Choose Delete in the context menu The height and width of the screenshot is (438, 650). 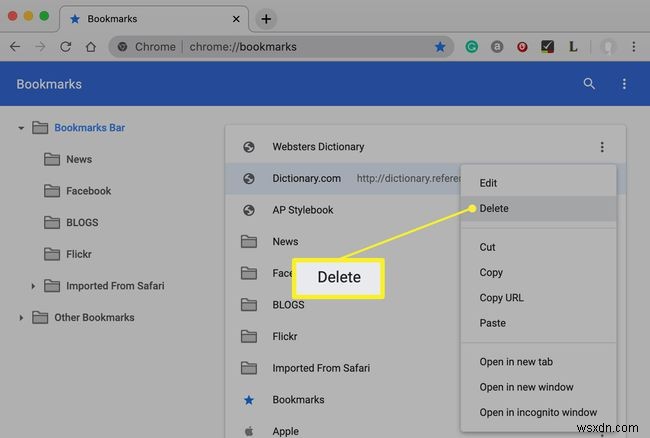coord(538,208)
